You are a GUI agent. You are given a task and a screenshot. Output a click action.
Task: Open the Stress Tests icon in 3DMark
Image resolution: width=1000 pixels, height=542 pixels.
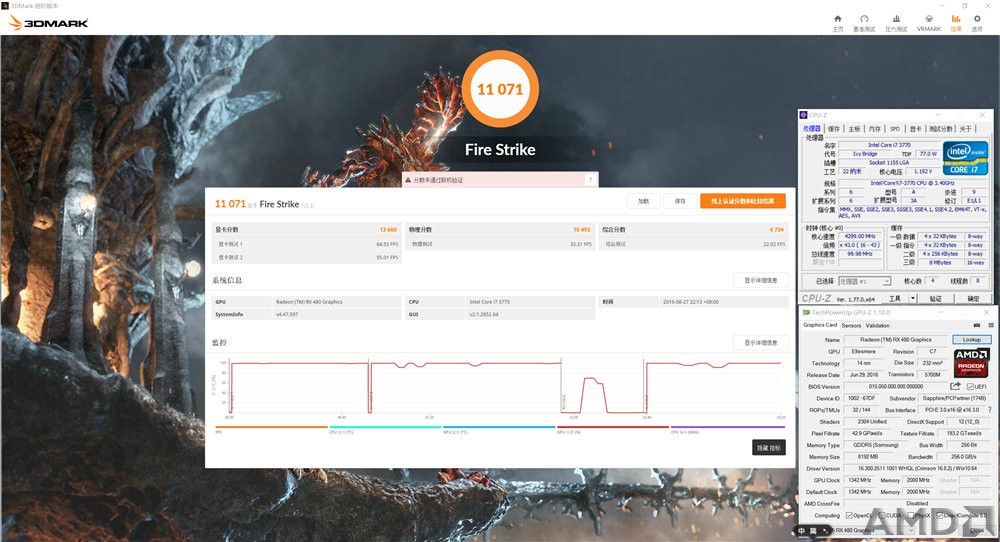click(x=896, y=19)
